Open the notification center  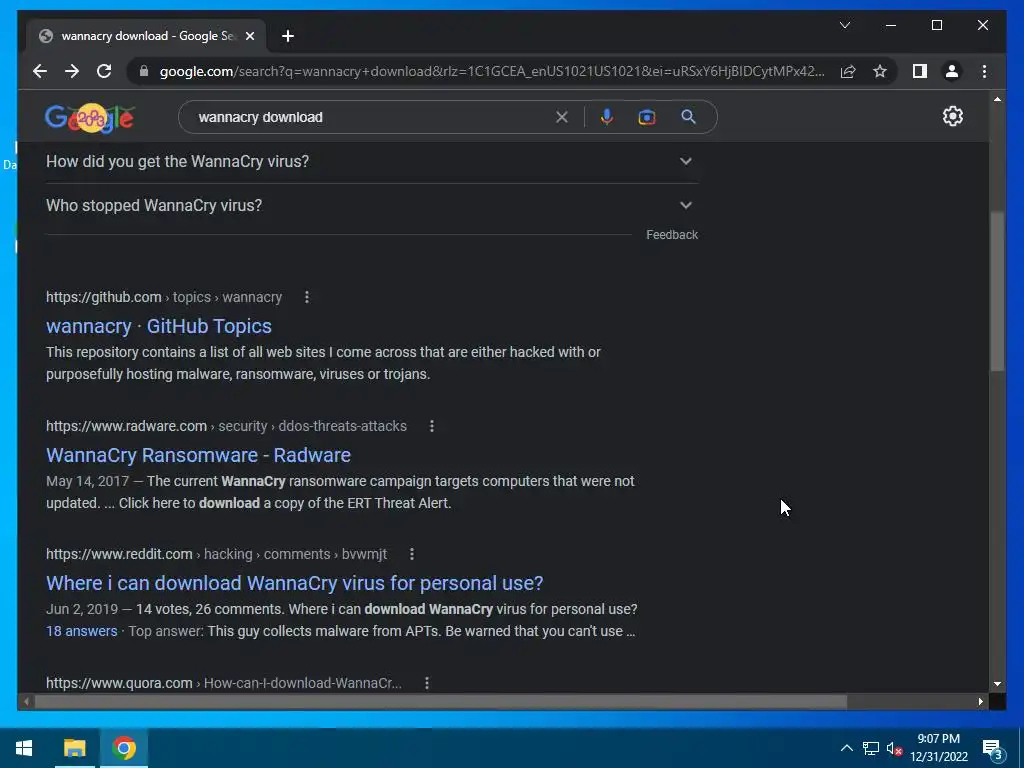[993, 749]
